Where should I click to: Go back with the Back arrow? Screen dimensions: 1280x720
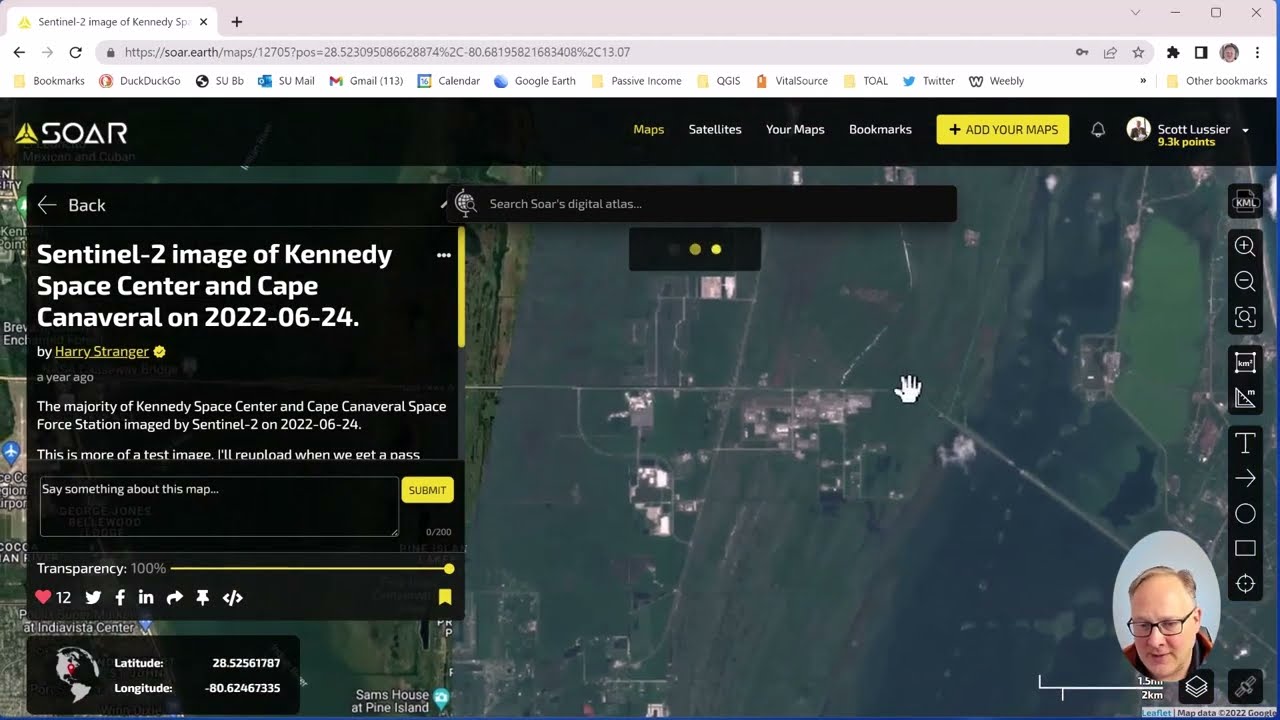pos(70,205)
